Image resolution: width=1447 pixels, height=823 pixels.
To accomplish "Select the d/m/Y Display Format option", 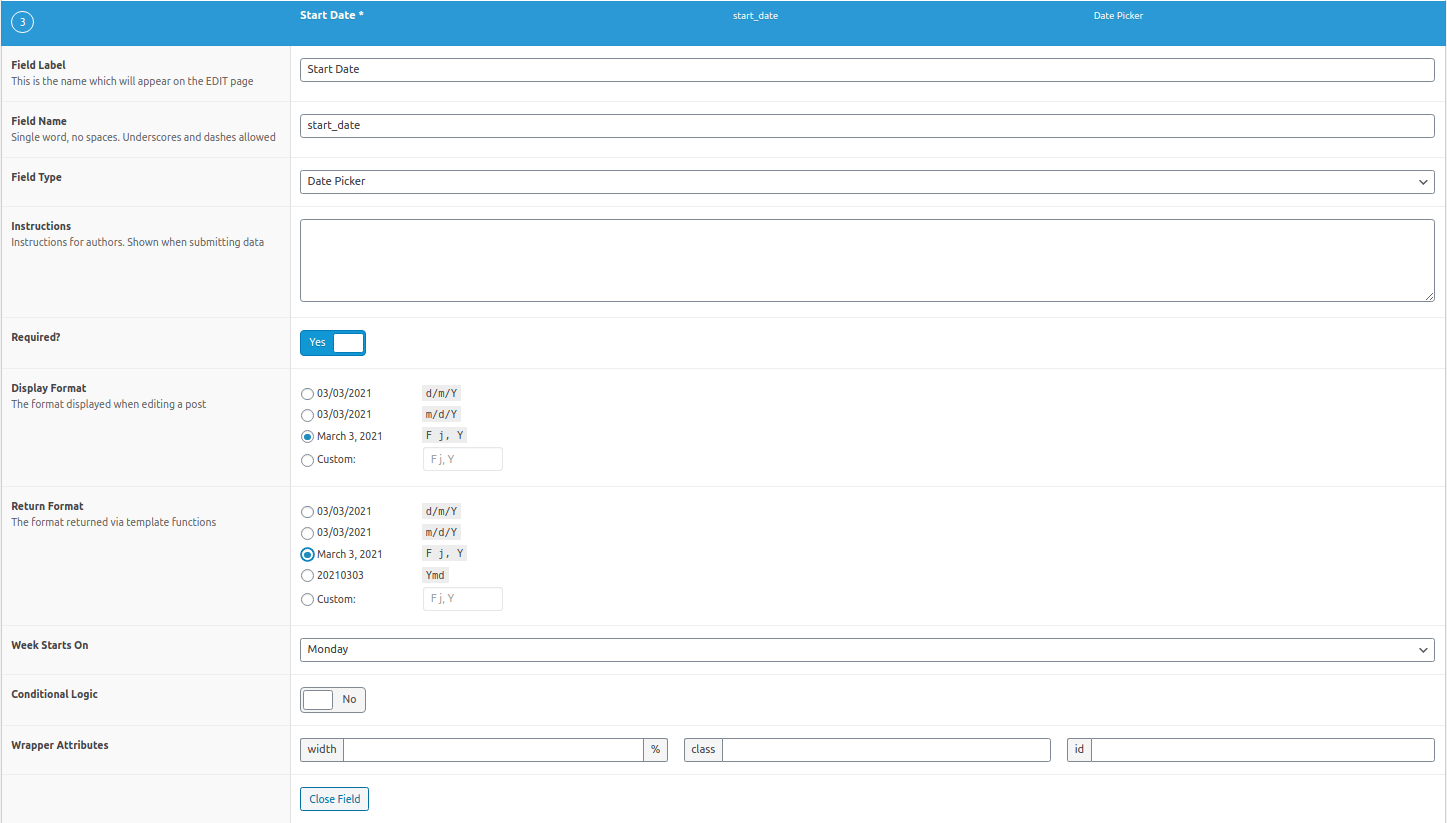I will [307, 393].
